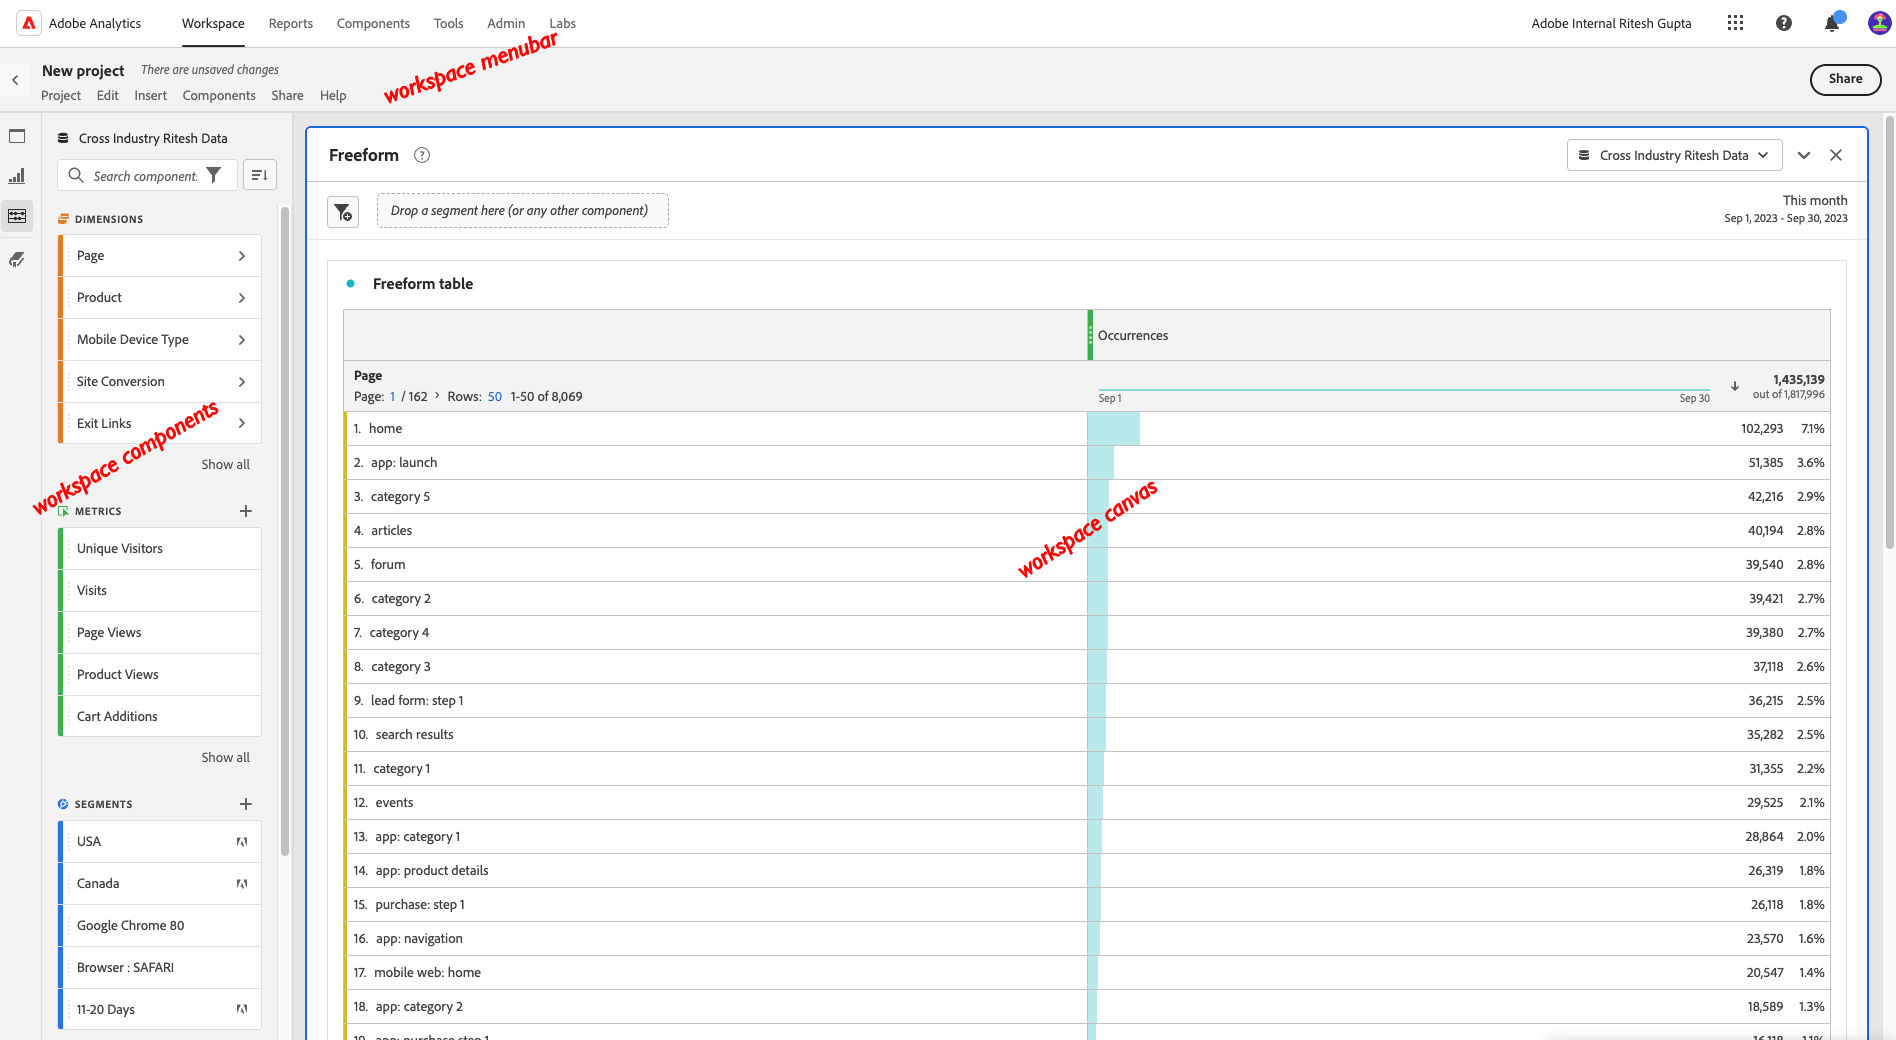Image resolution: width=1896 pixels, height=1040 pixels.
Task: Open the panel report suite dropdown
Action: 1674,155
